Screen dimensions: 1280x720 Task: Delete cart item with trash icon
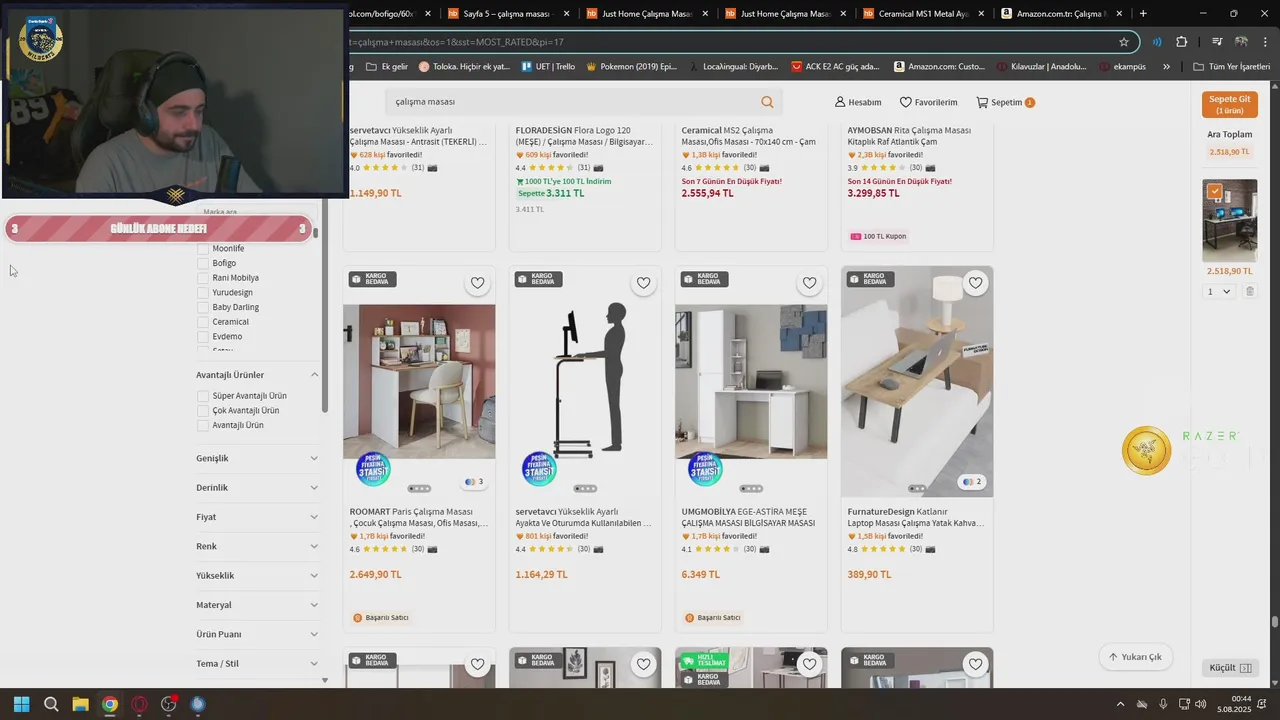click(x=1249, y=291)
